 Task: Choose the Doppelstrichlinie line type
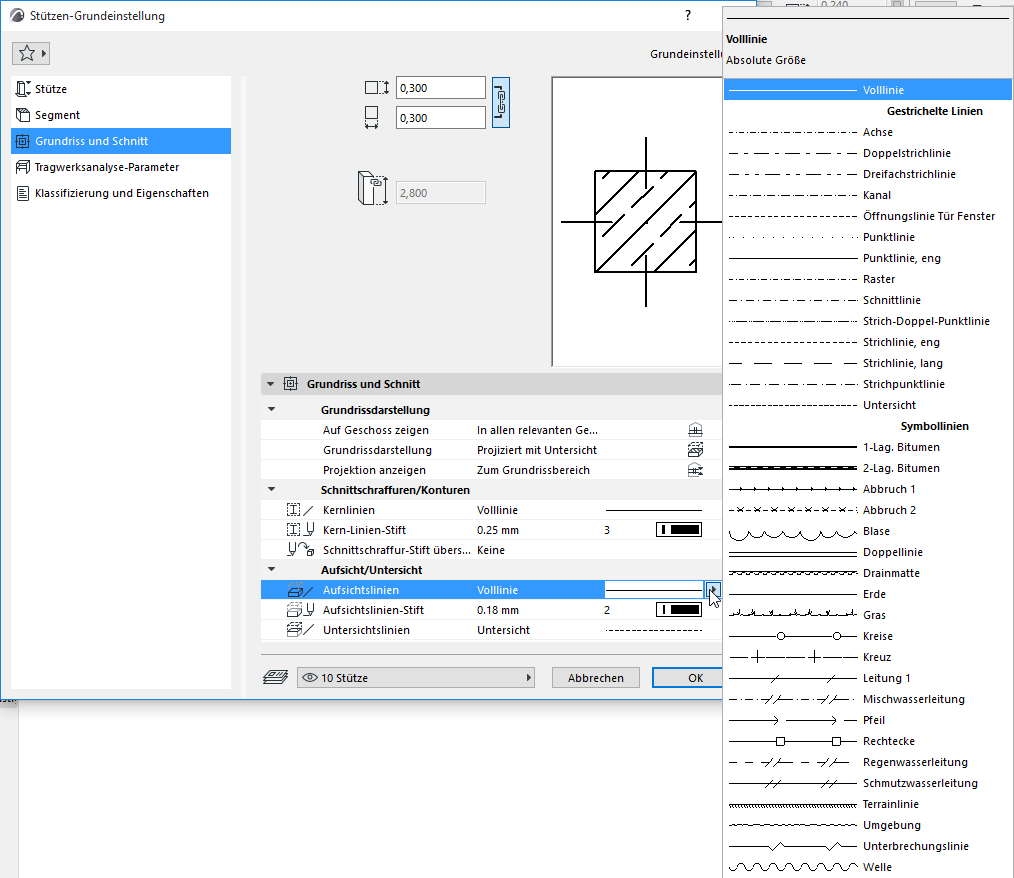click(868, 153)
